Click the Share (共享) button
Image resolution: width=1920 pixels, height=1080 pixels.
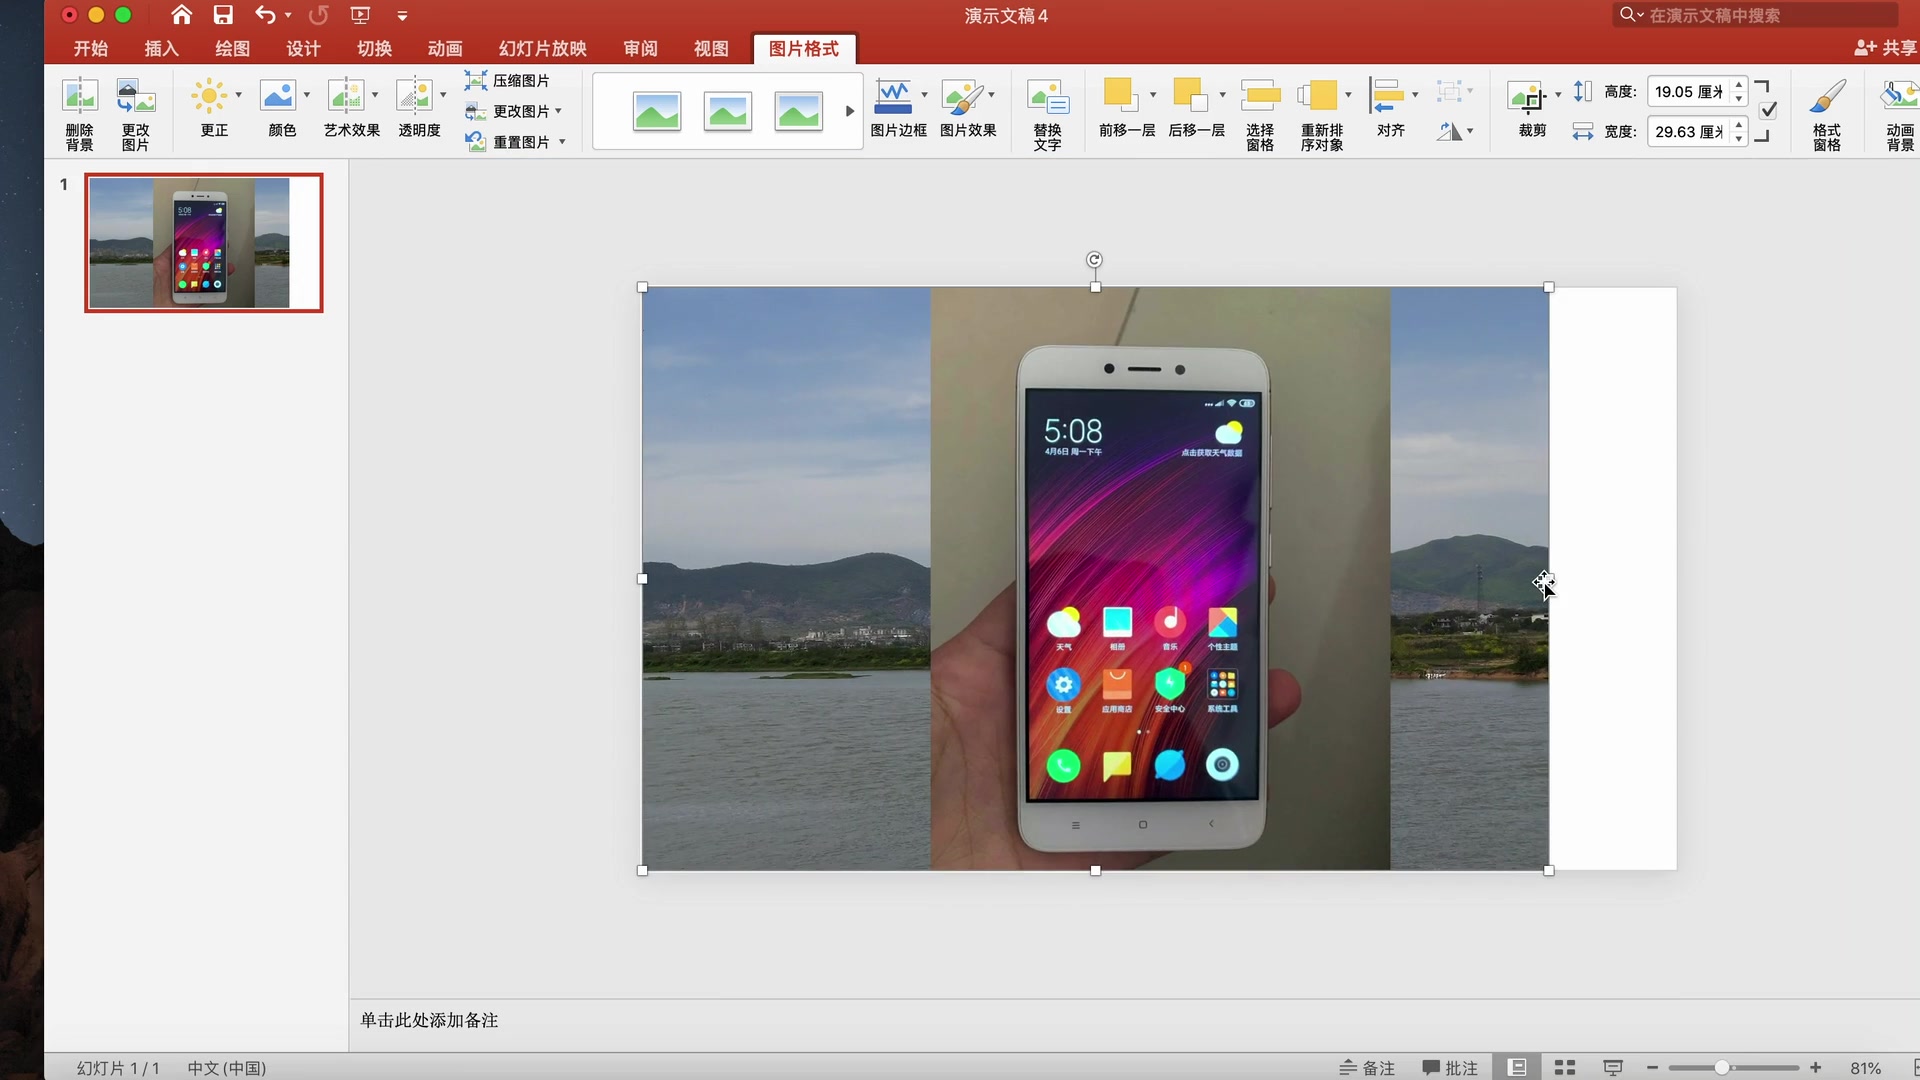click(x=1886, y=48)
